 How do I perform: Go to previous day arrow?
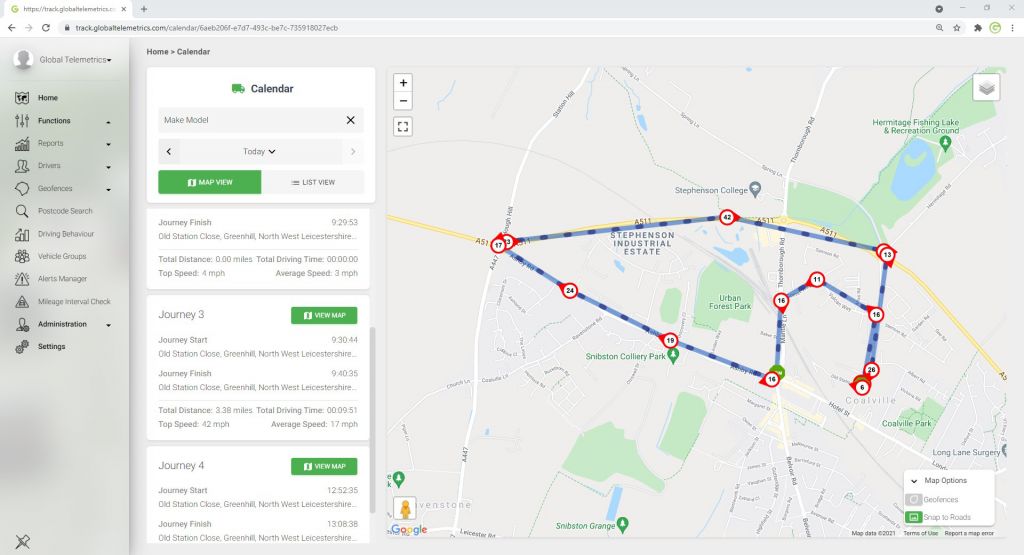[169, 152]
